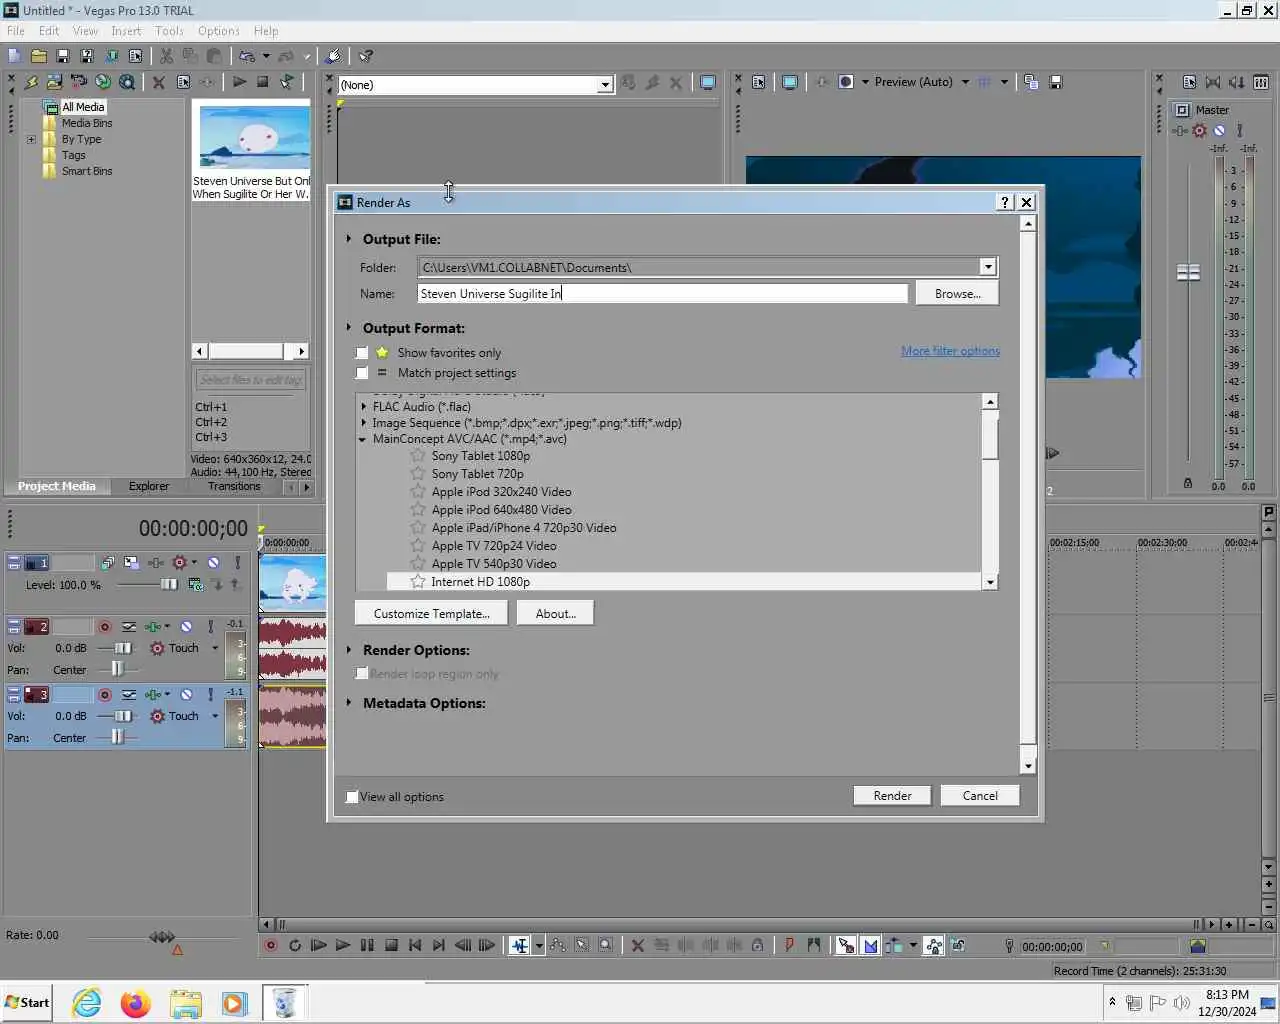Click Play From Start in transport bar
This screenshot has height=1024, width=1280.
tap(318, 945)
